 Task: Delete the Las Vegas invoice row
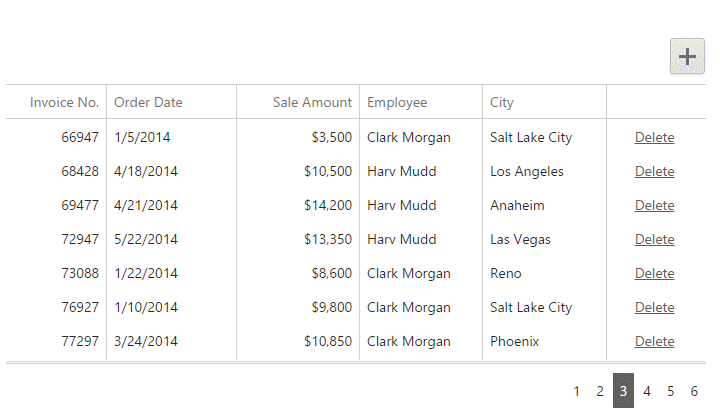654,239
